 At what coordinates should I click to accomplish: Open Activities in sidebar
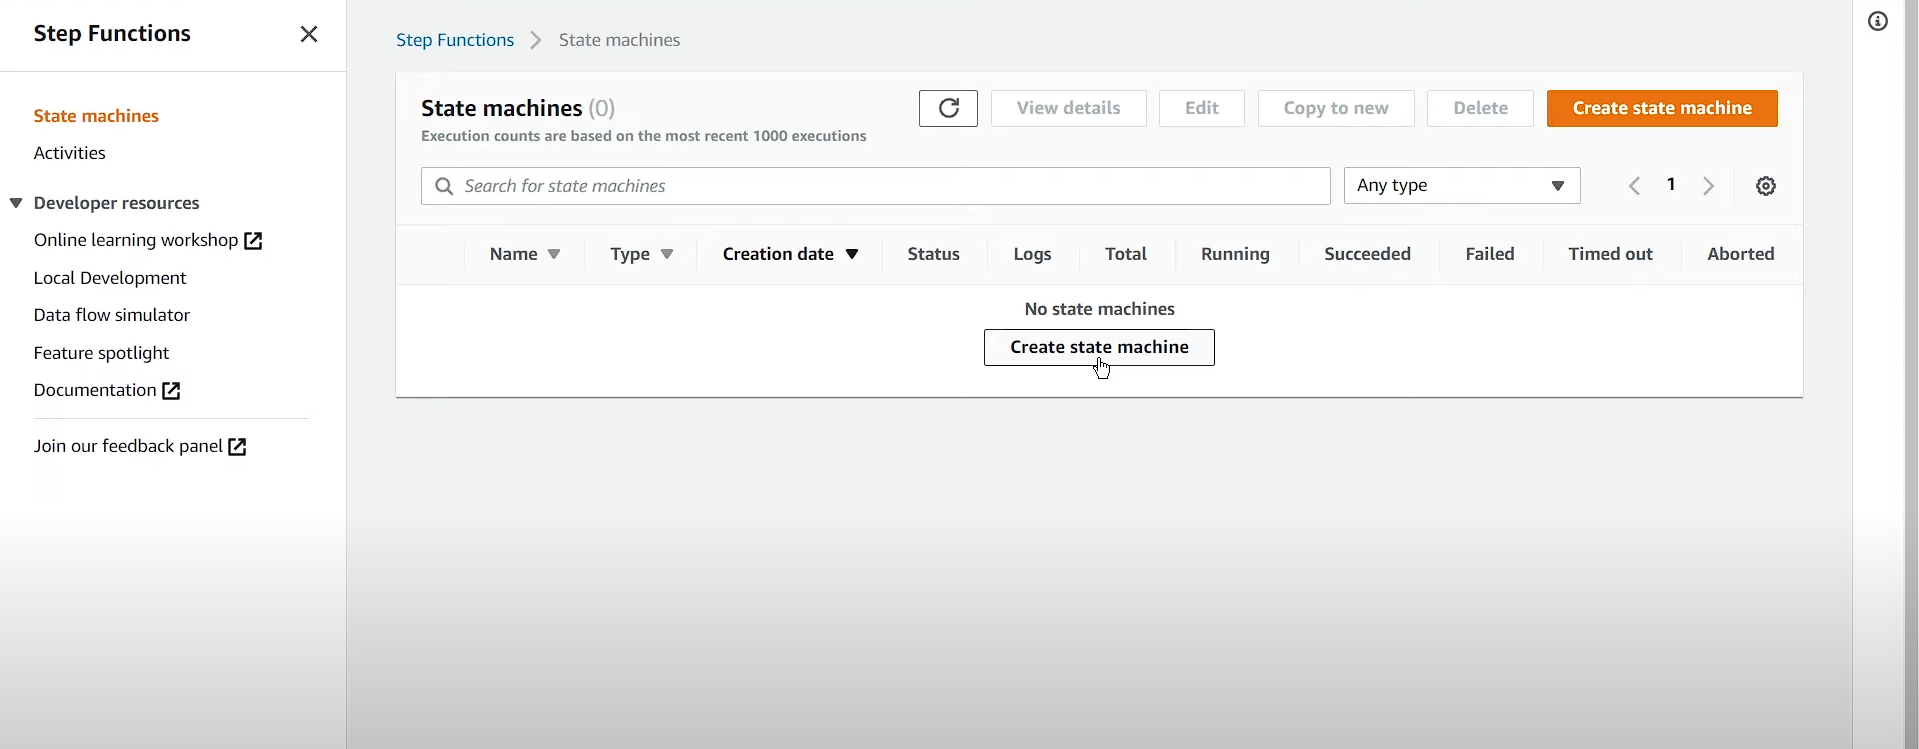pyautogui.click(x=69, y=153)
